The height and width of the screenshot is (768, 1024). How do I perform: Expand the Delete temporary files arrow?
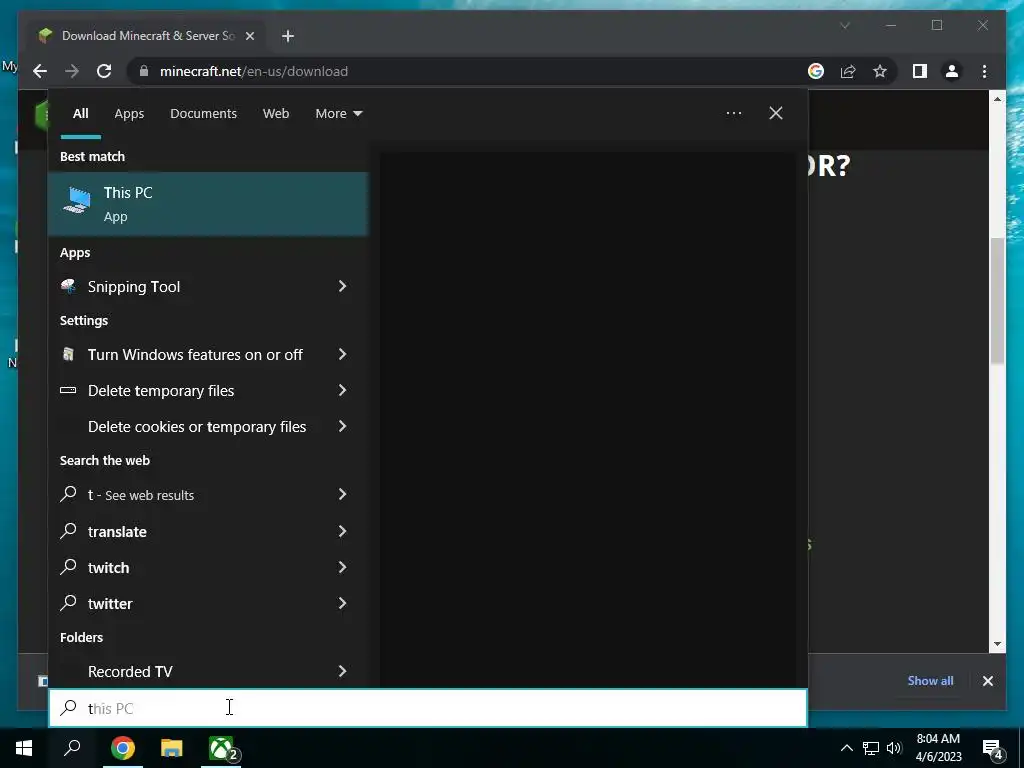(x=342, y=390)
